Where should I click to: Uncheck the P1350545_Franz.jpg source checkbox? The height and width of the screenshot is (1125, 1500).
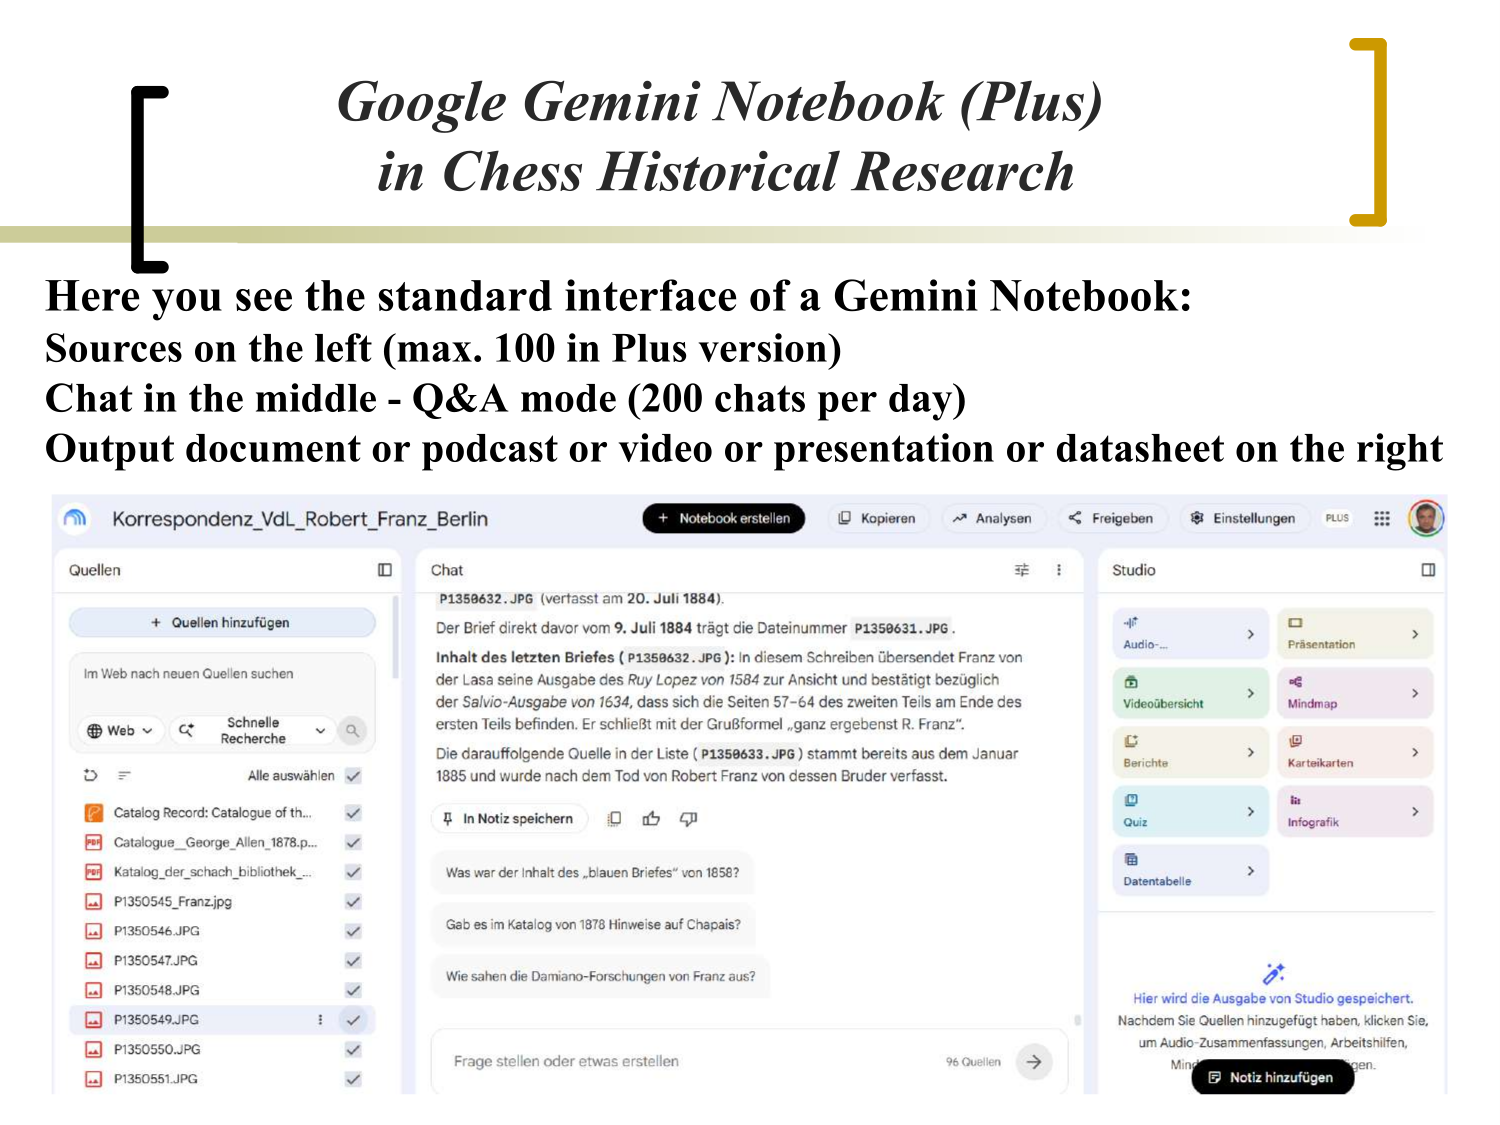[x=353, y=902]
